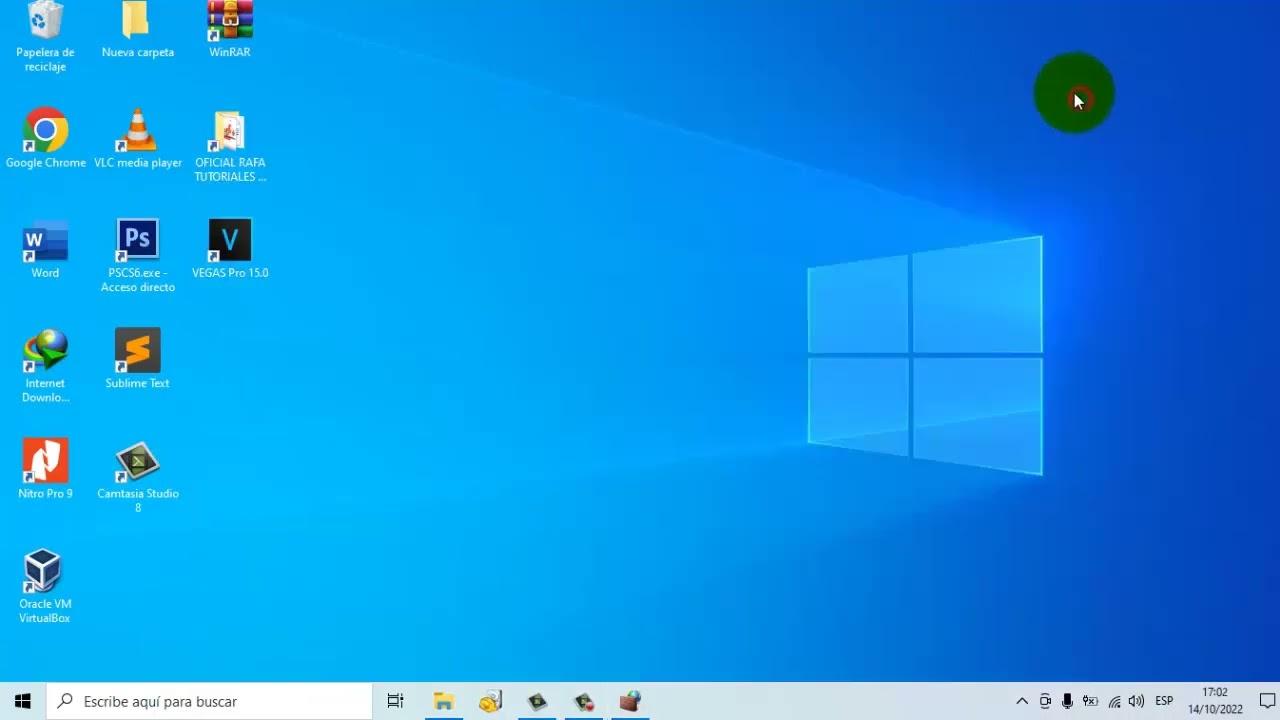The width and height of the screenshot is (1280, 720).
Task: Switch the ESP input language indicator
Action: pos(1164,701)
